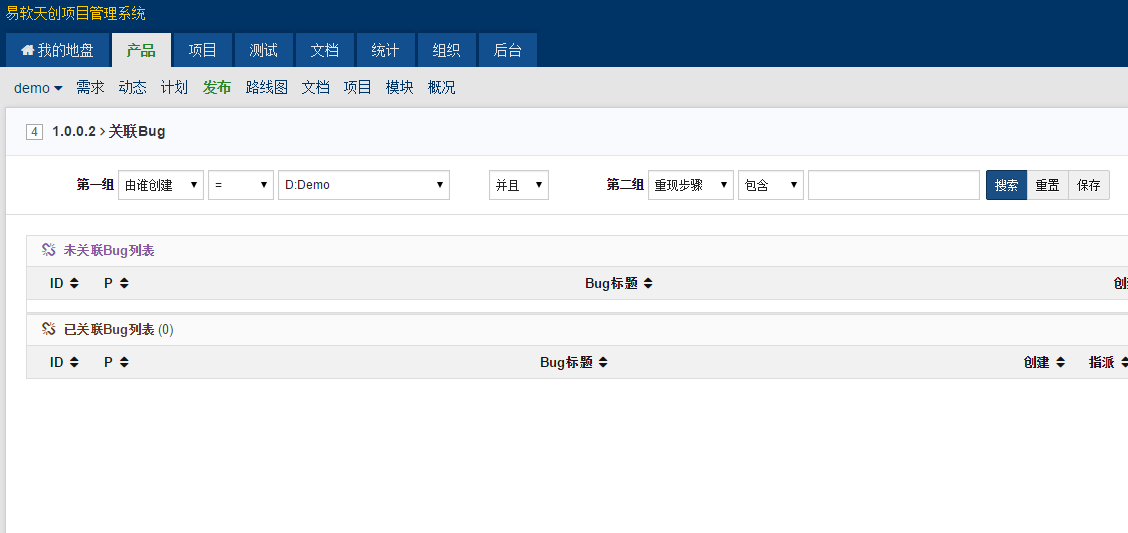Click the release ID 4 badge
The width and height of the screenshot is (1128, 533).
point(35,132)
